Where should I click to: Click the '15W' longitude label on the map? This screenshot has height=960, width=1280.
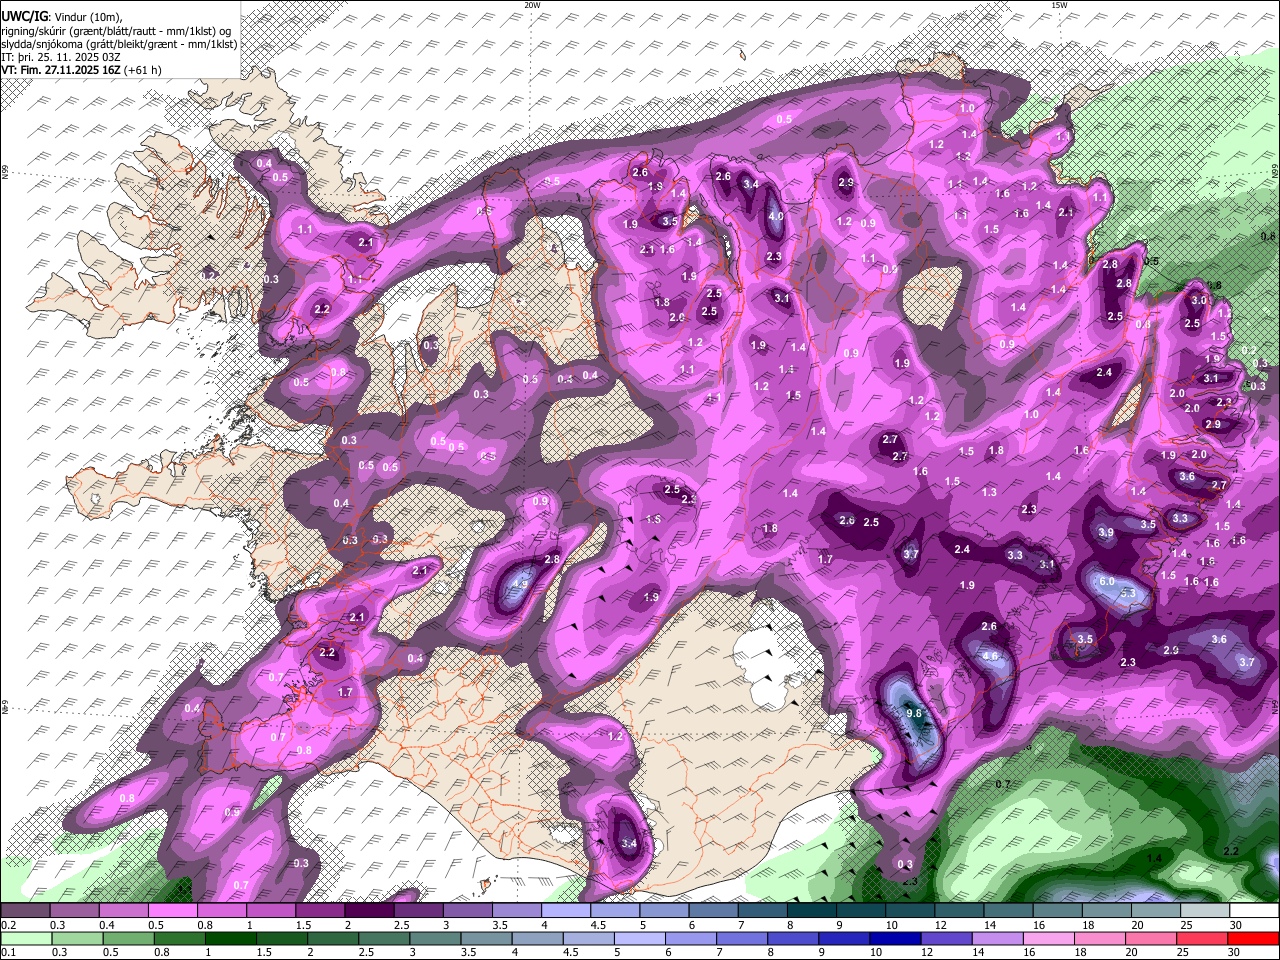[x=1059, y=5]
